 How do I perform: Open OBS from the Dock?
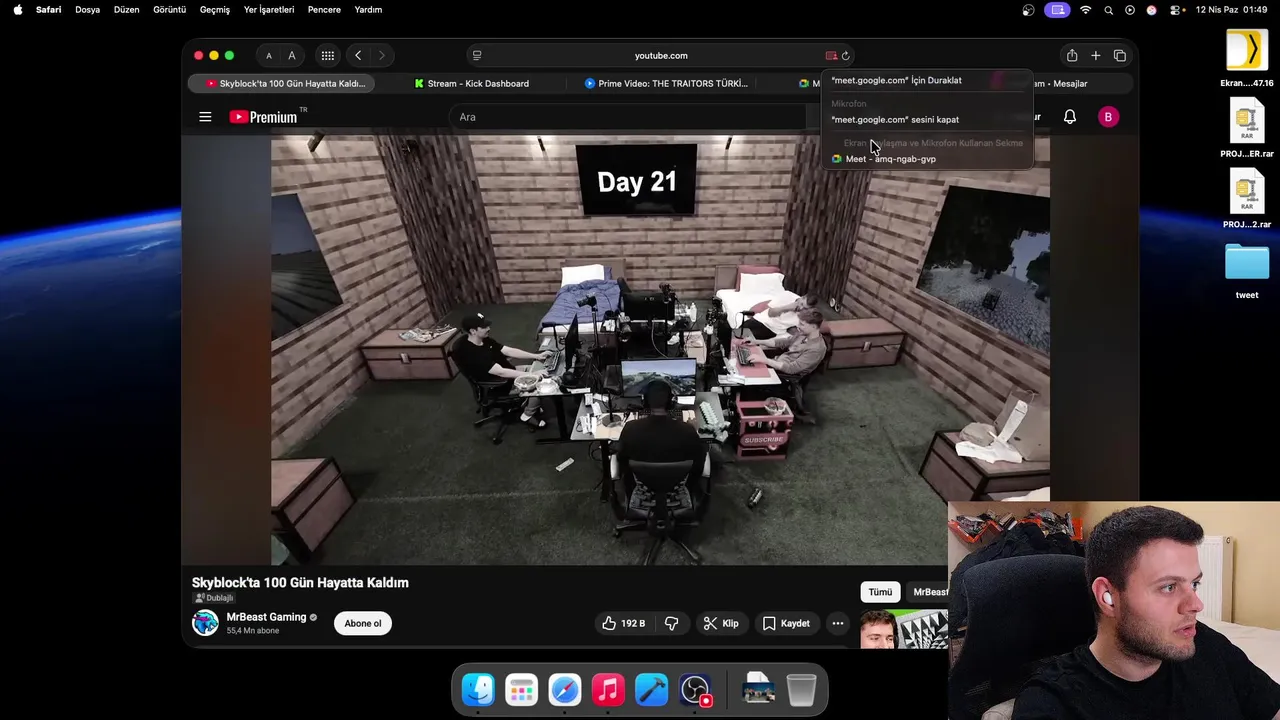[x=695, y=689]
